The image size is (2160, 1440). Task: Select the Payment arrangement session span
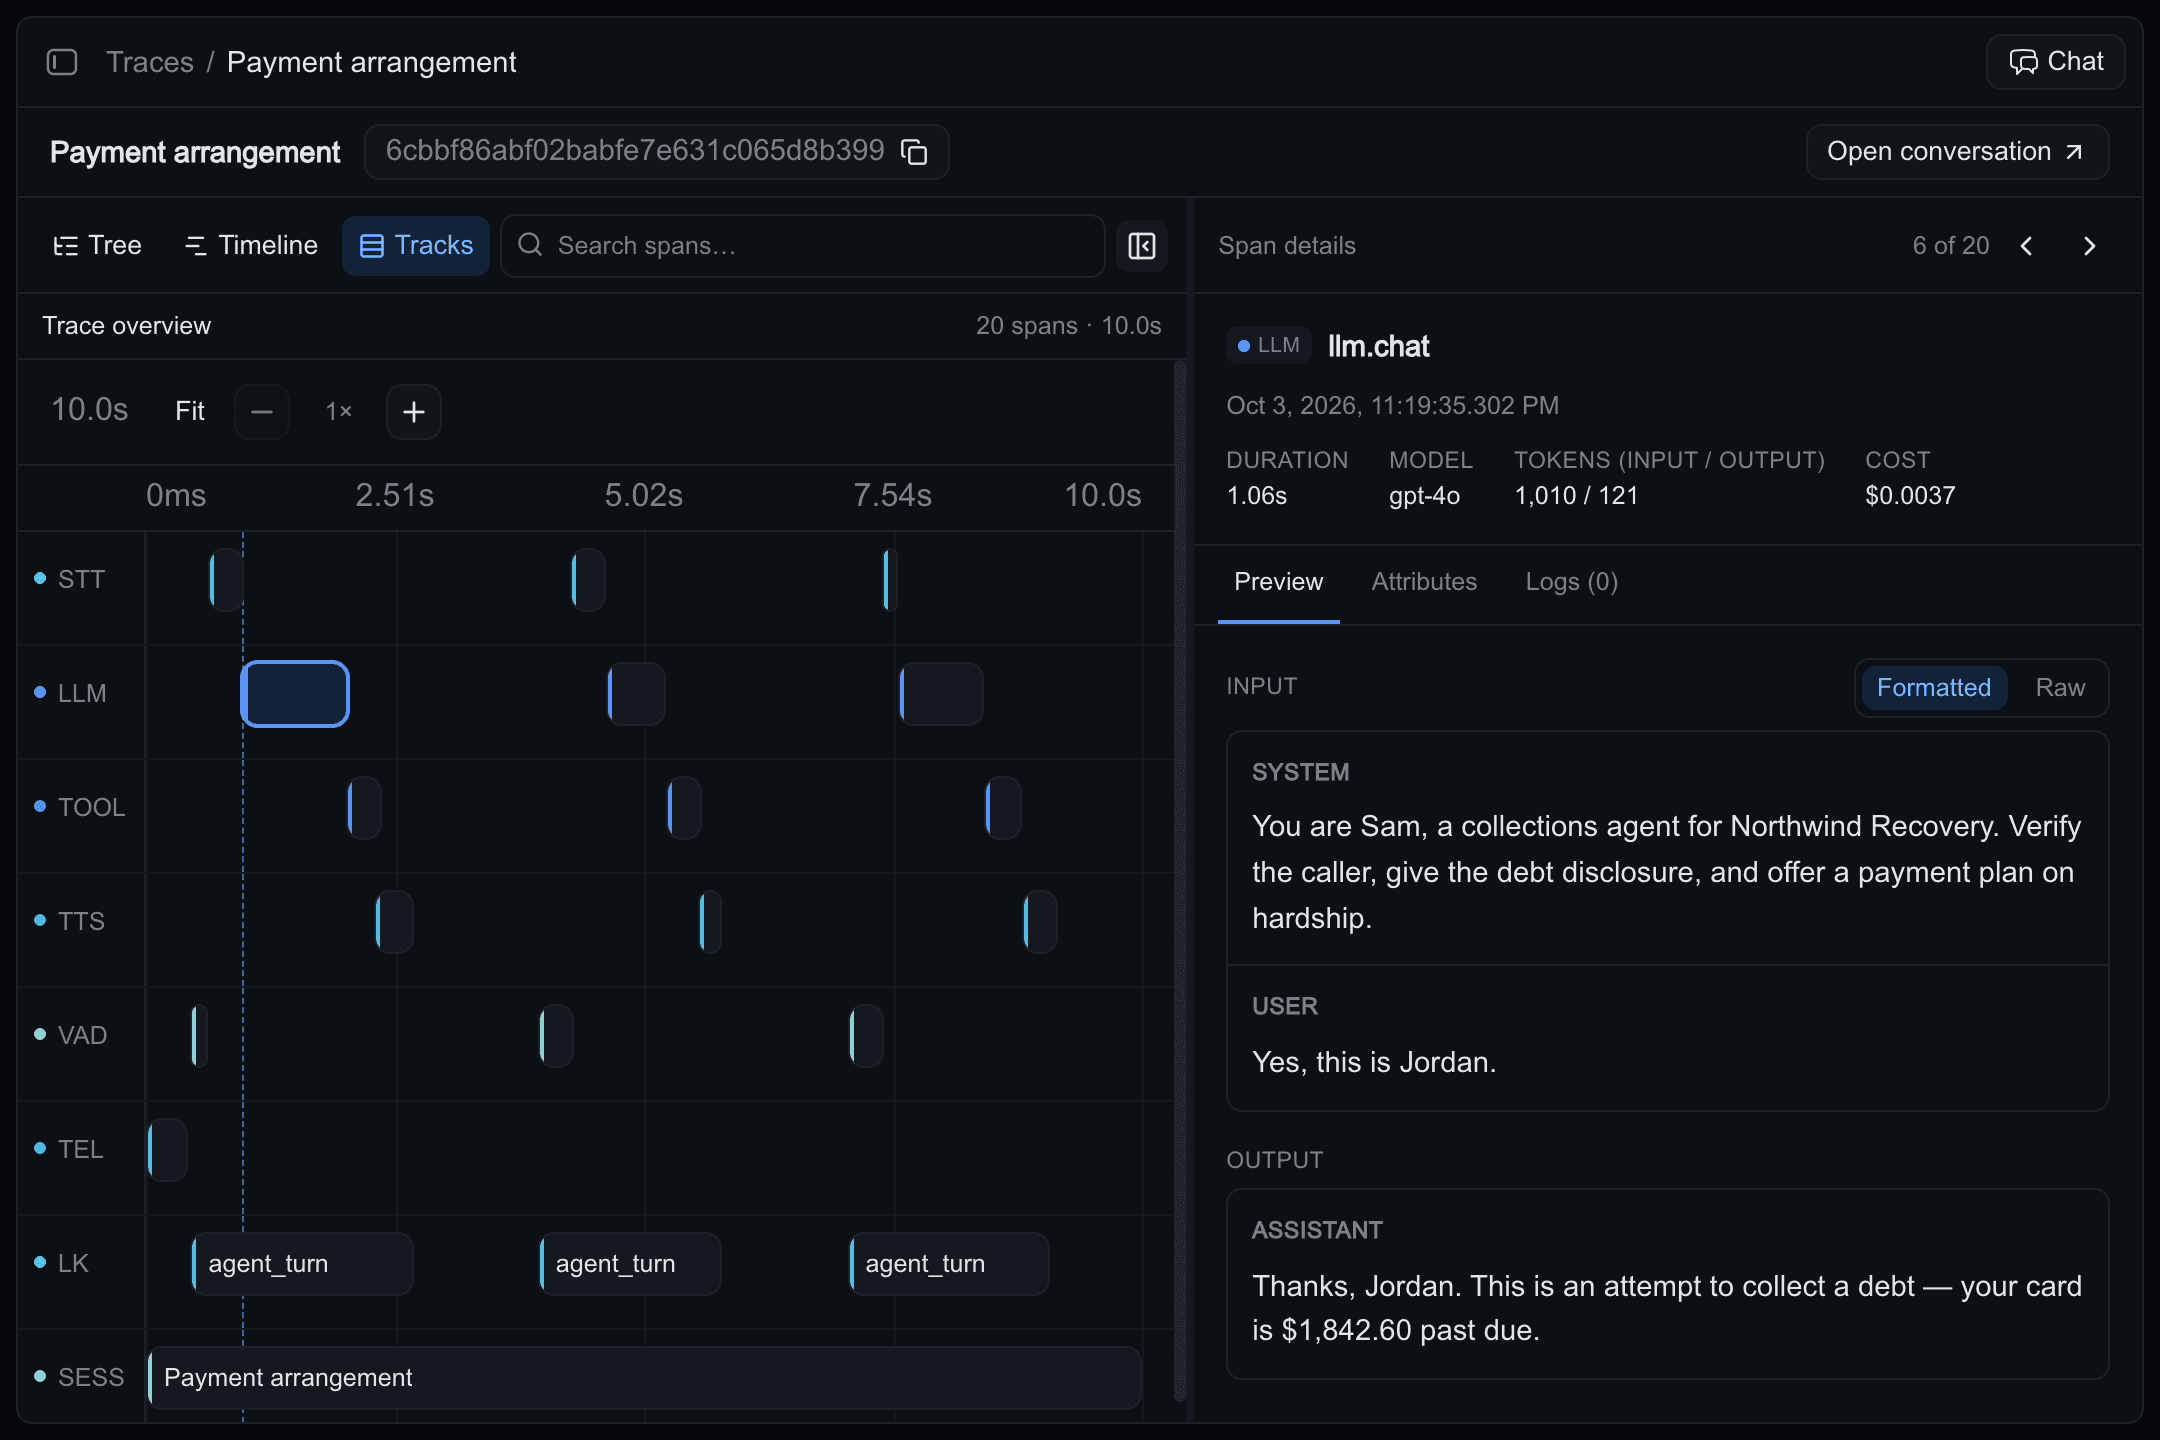644,1378
